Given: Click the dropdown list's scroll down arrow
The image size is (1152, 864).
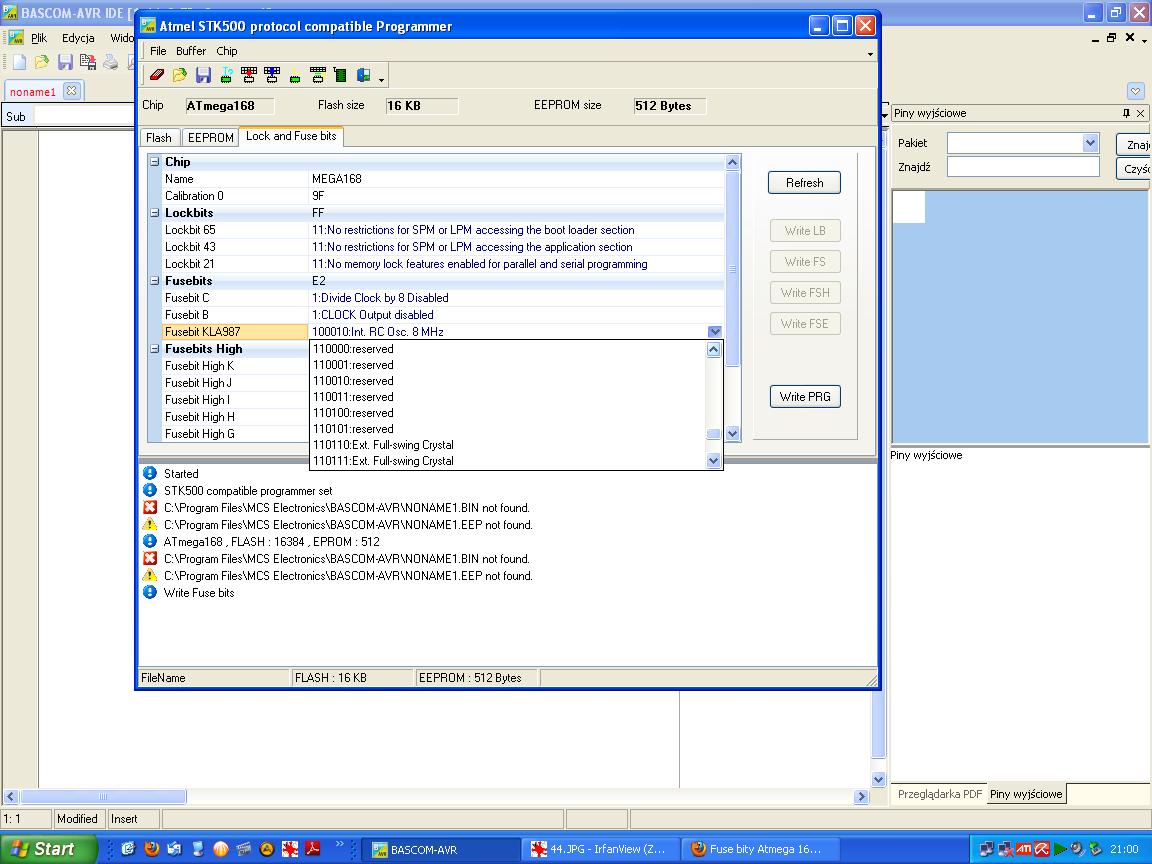Looking at the screenshot, I should pos(713,461).
